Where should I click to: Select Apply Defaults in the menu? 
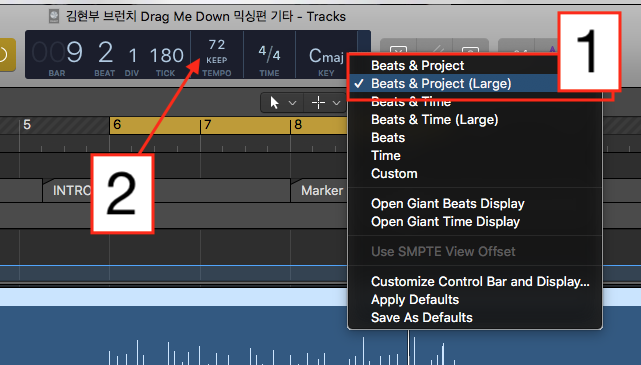pyautogui.click(x=475, y=299)
